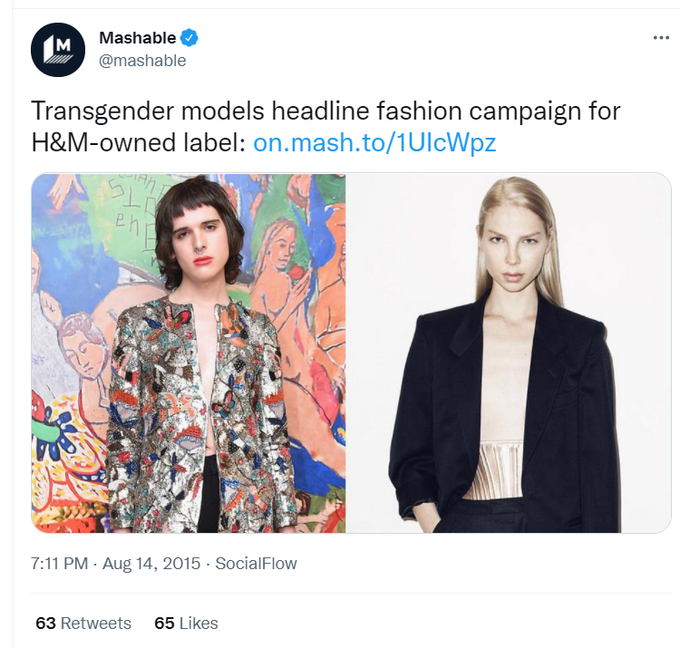View the 63 Retweets list
Screen dimensions: 680x648
click(x=83, y=623)
